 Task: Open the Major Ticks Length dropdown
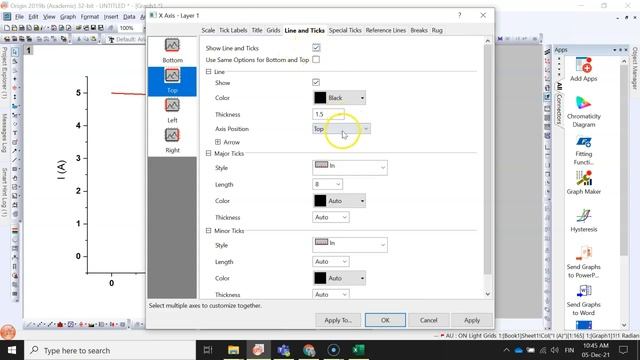[327, 184]
